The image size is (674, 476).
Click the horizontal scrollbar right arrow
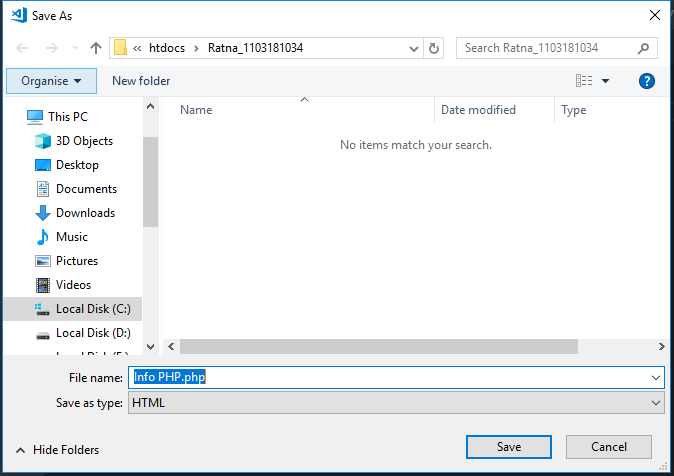(661, 347)
